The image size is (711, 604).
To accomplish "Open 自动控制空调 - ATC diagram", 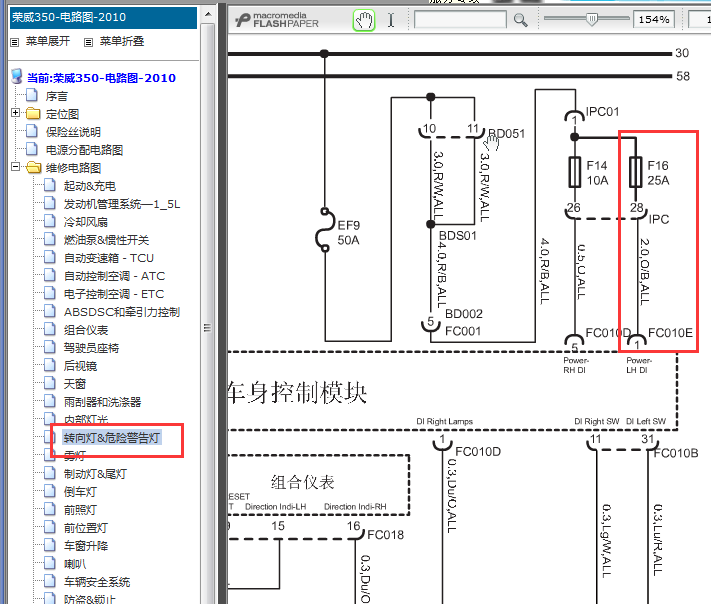I will [114, 276].
